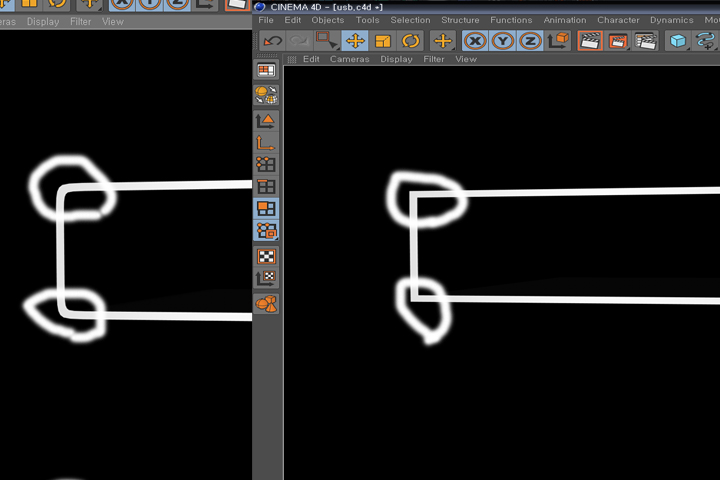
Task: Open the right viewport's View menu
Action: (466, 59)
